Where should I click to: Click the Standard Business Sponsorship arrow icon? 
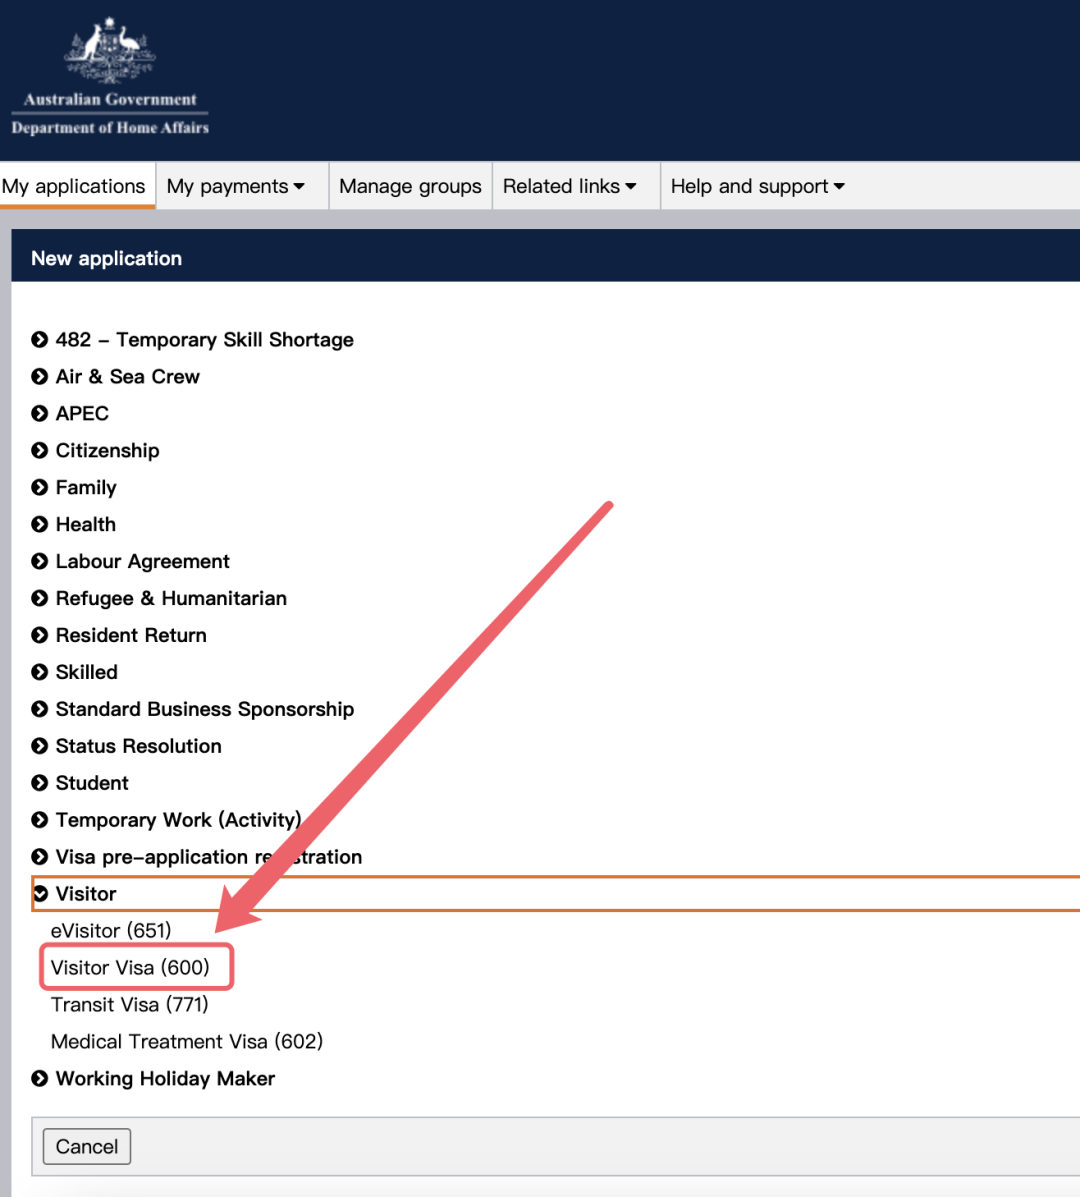click(40, 708)
